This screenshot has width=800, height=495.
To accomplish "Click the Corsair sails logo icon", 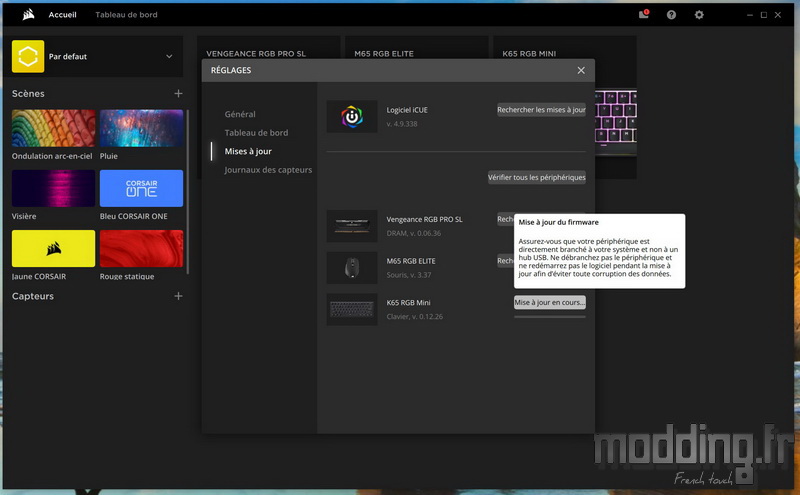I will pyautogui.click(x=29, y=14).
